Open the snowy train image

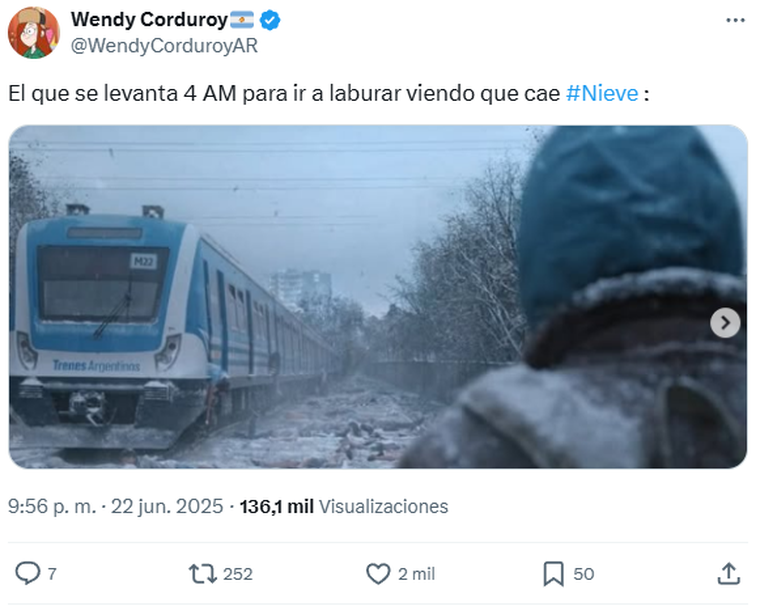click(x=378, y=297)
